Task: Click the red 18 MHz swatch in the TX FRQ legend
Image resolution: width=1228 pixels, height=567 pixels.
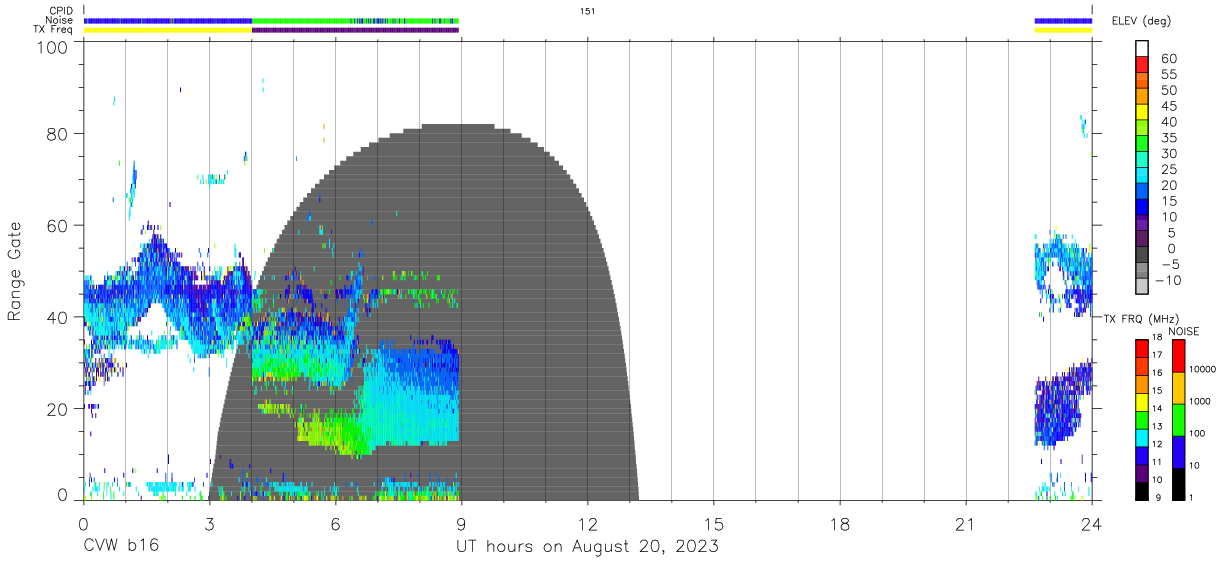Action: (1143, 348)
